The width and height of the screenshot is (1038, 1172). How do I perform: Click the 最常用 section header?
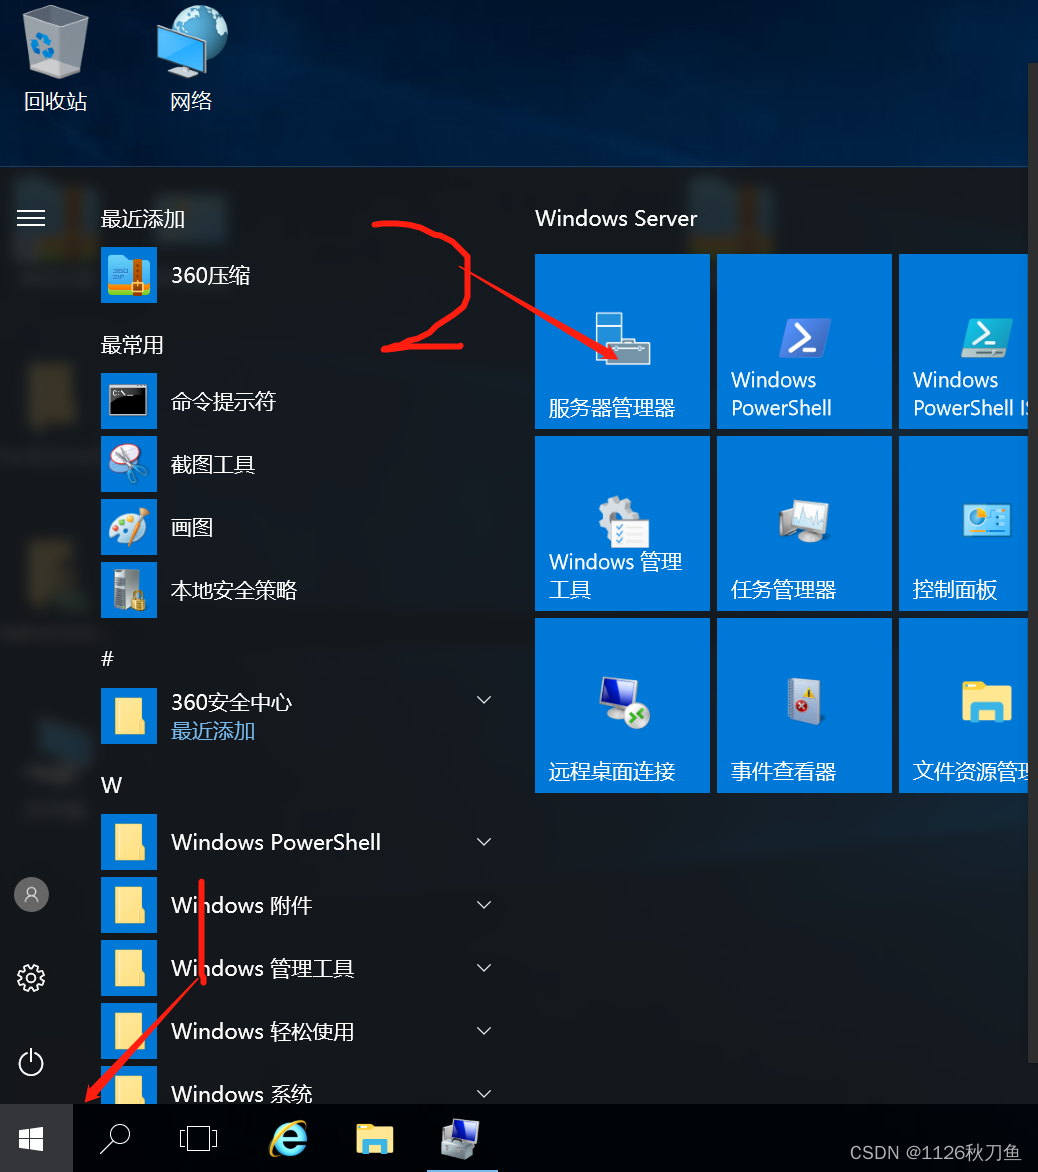coord(132,345)
